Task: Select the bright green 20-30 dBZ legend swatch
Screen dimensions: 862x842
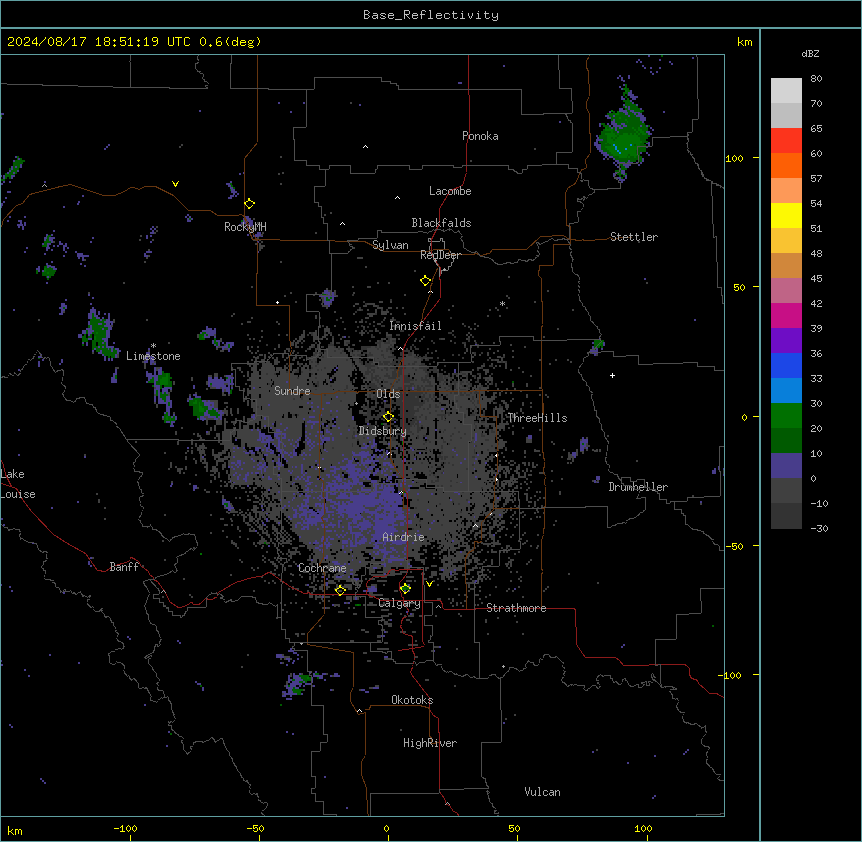Action: click(x=786, y=416)
